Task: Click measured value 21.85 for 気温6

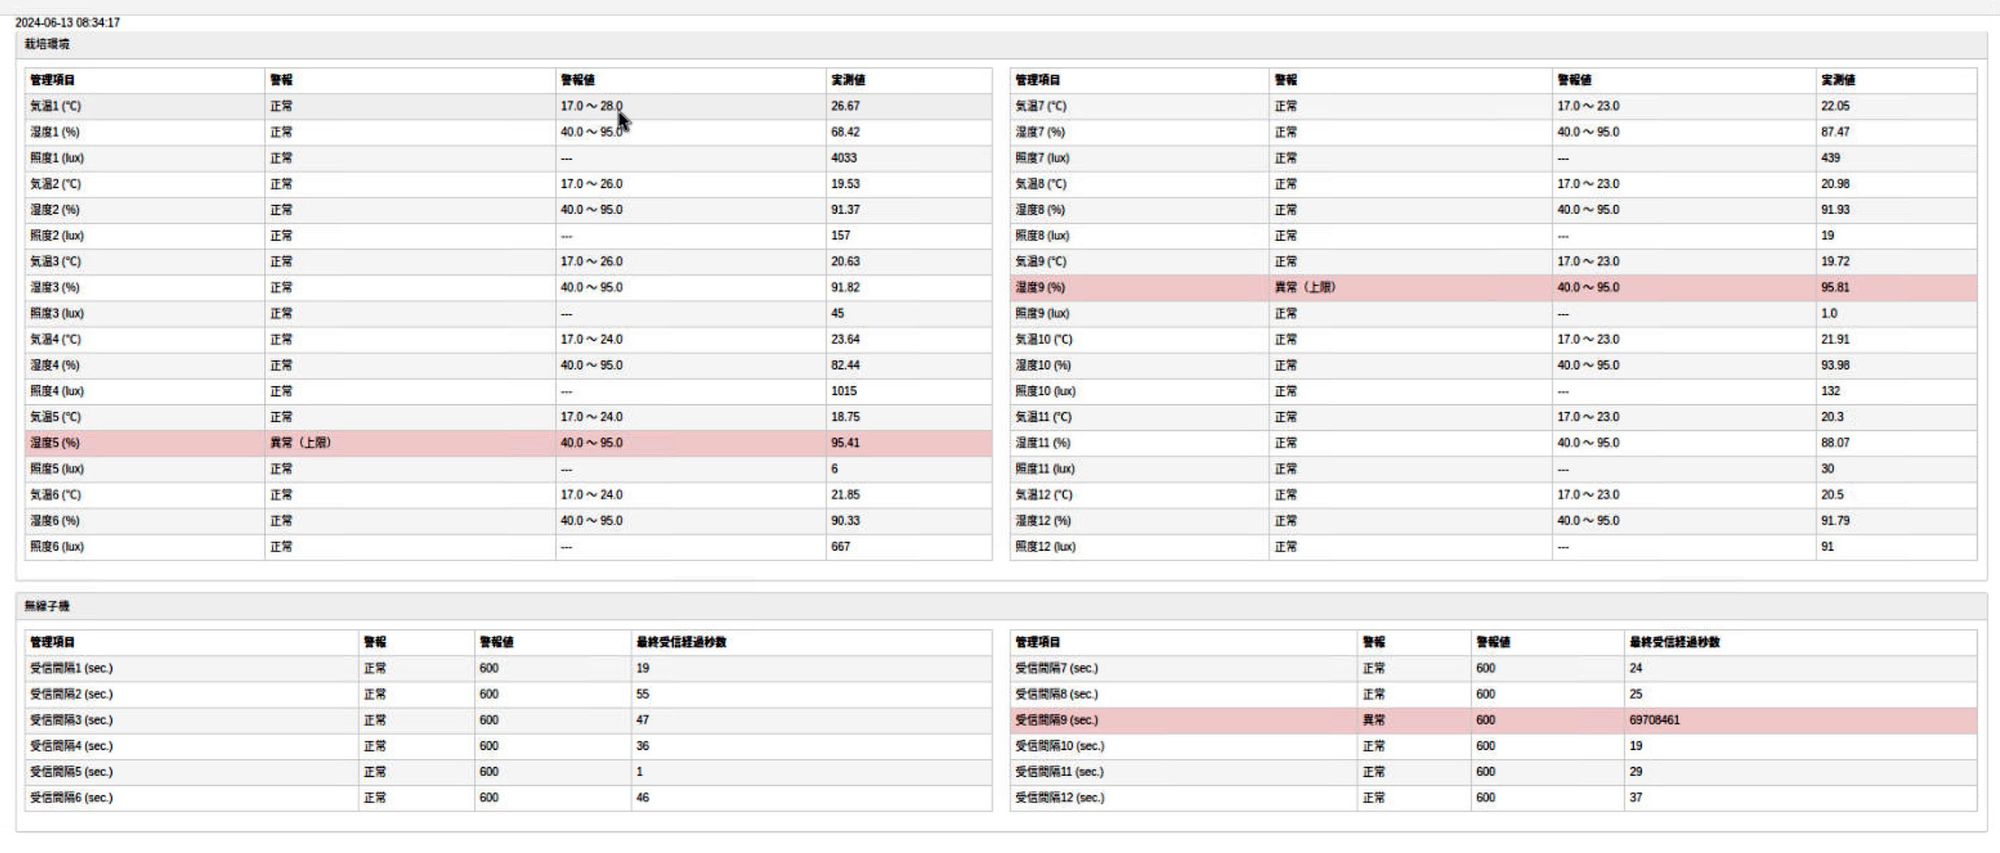Action: (x=845, y=495)
